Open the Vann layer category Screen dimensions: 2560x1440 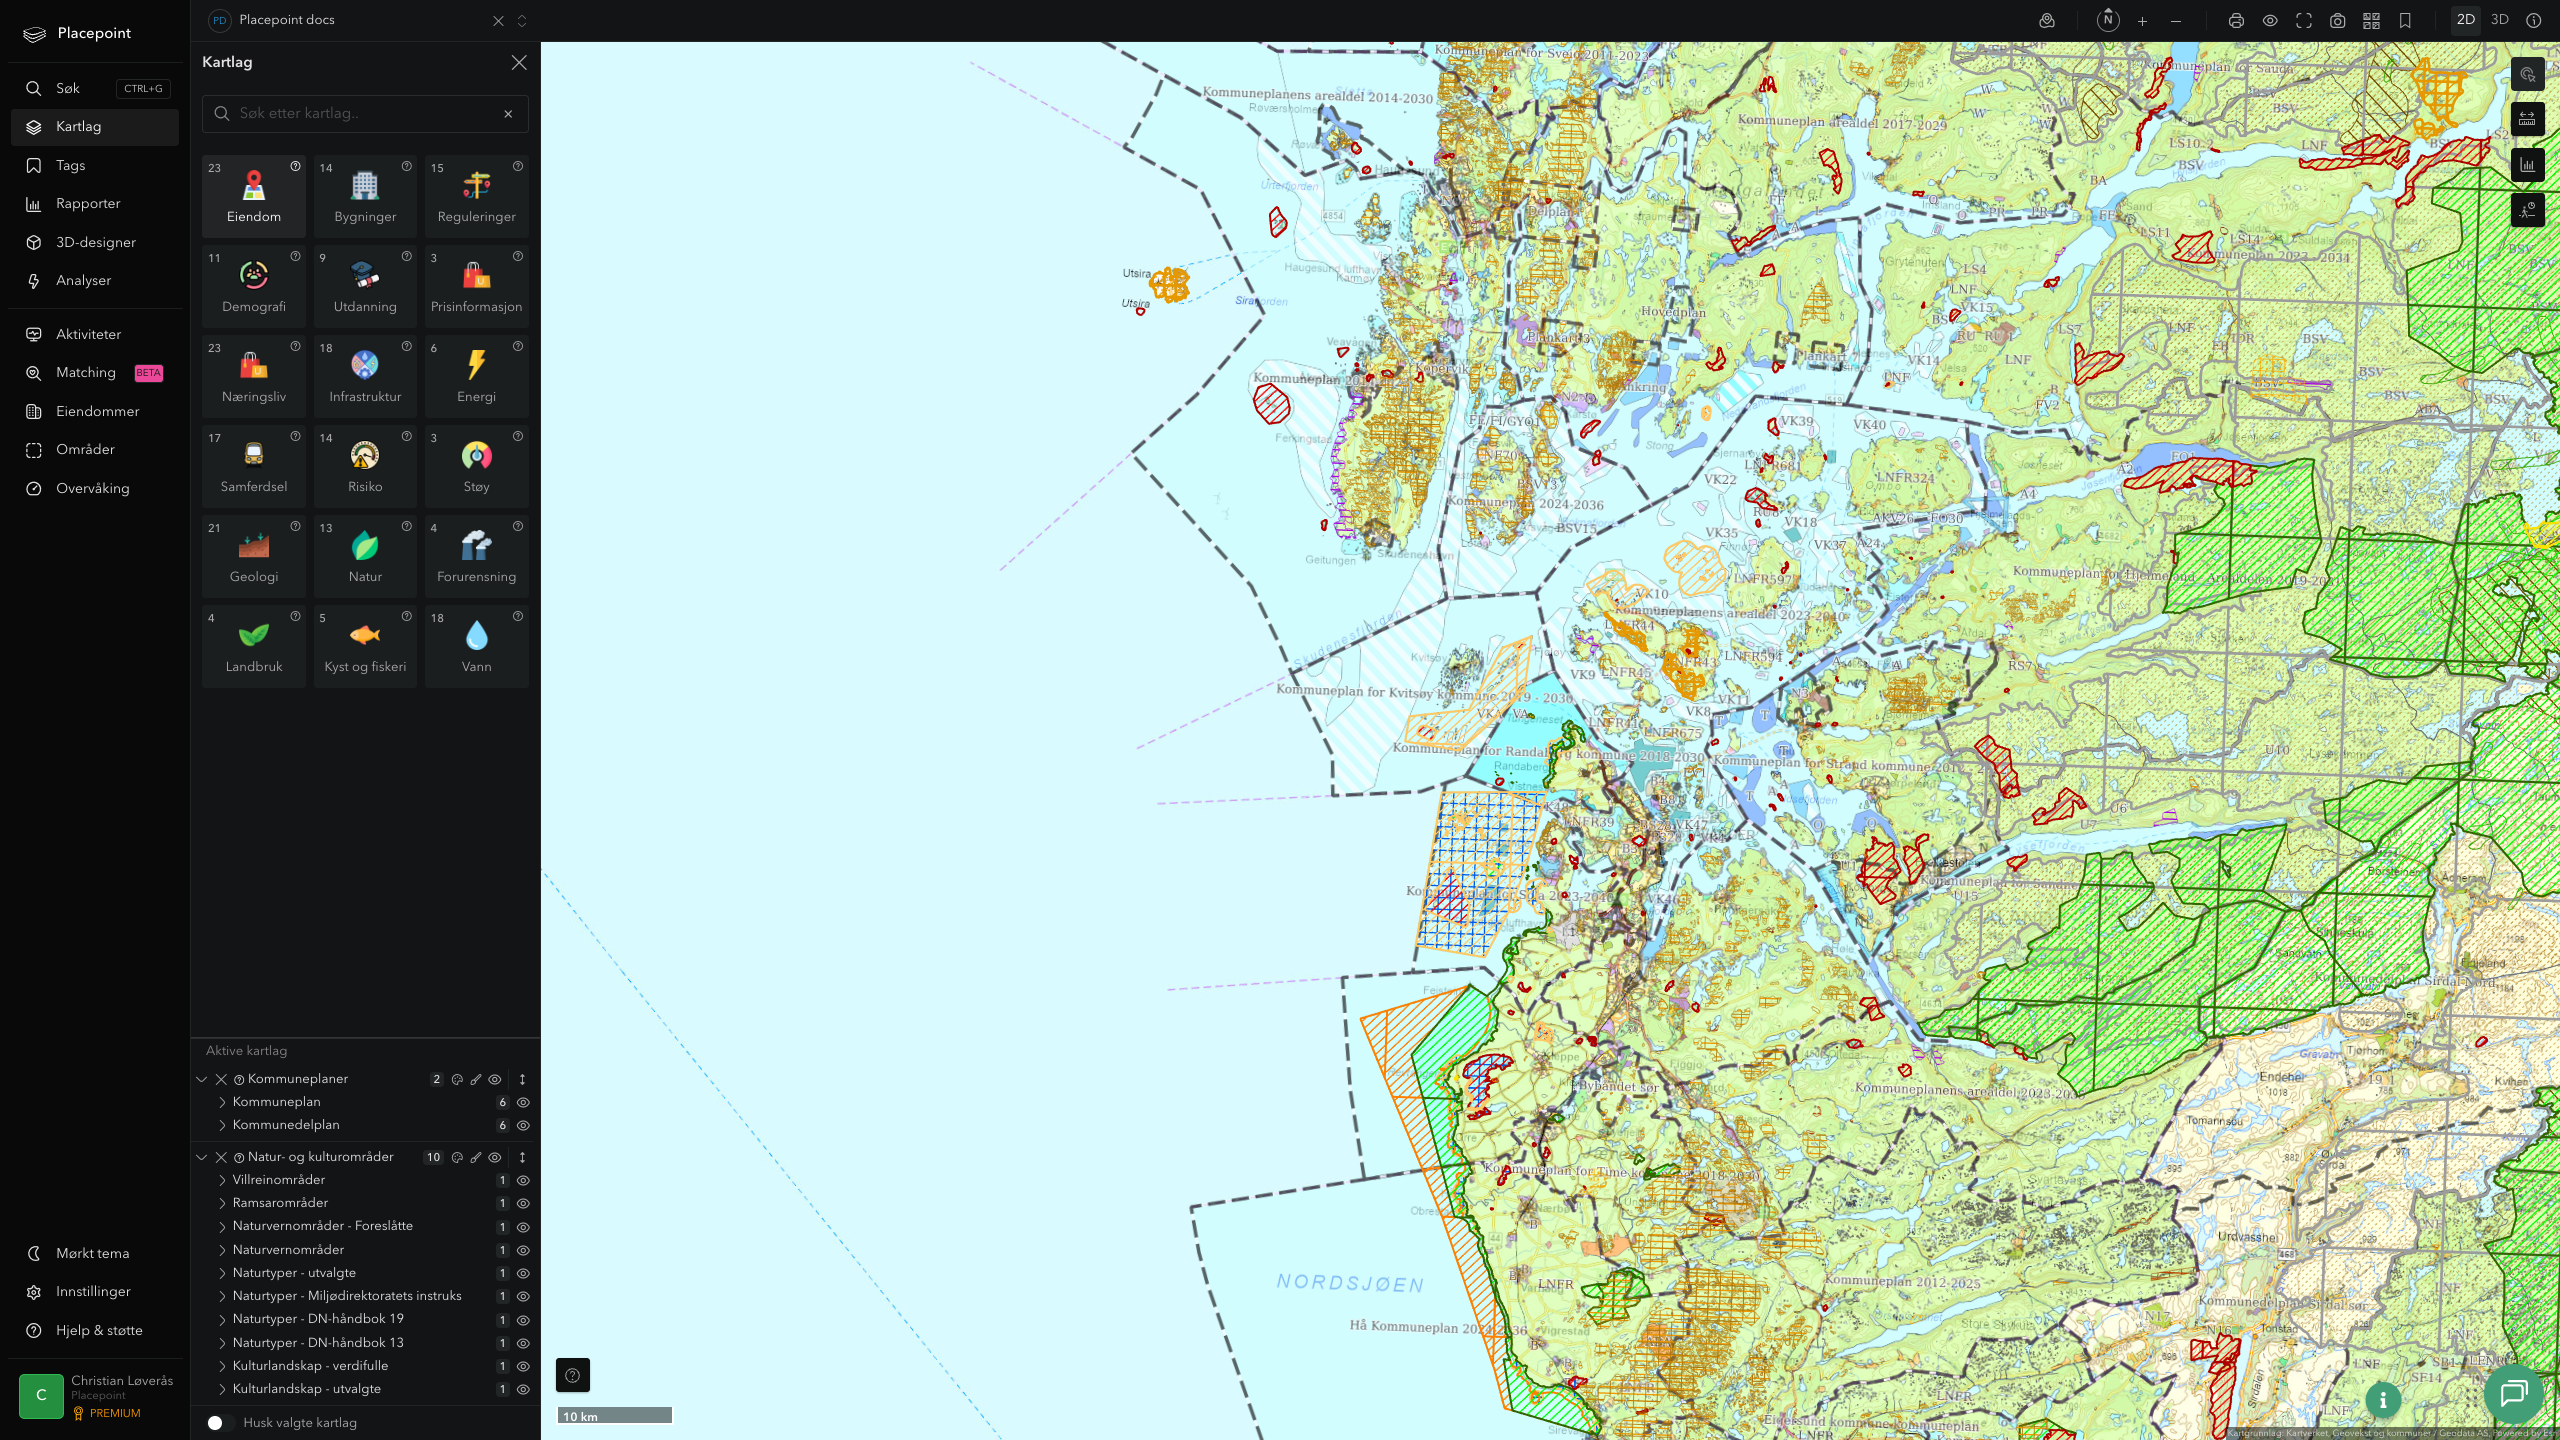tap(476, 646)
